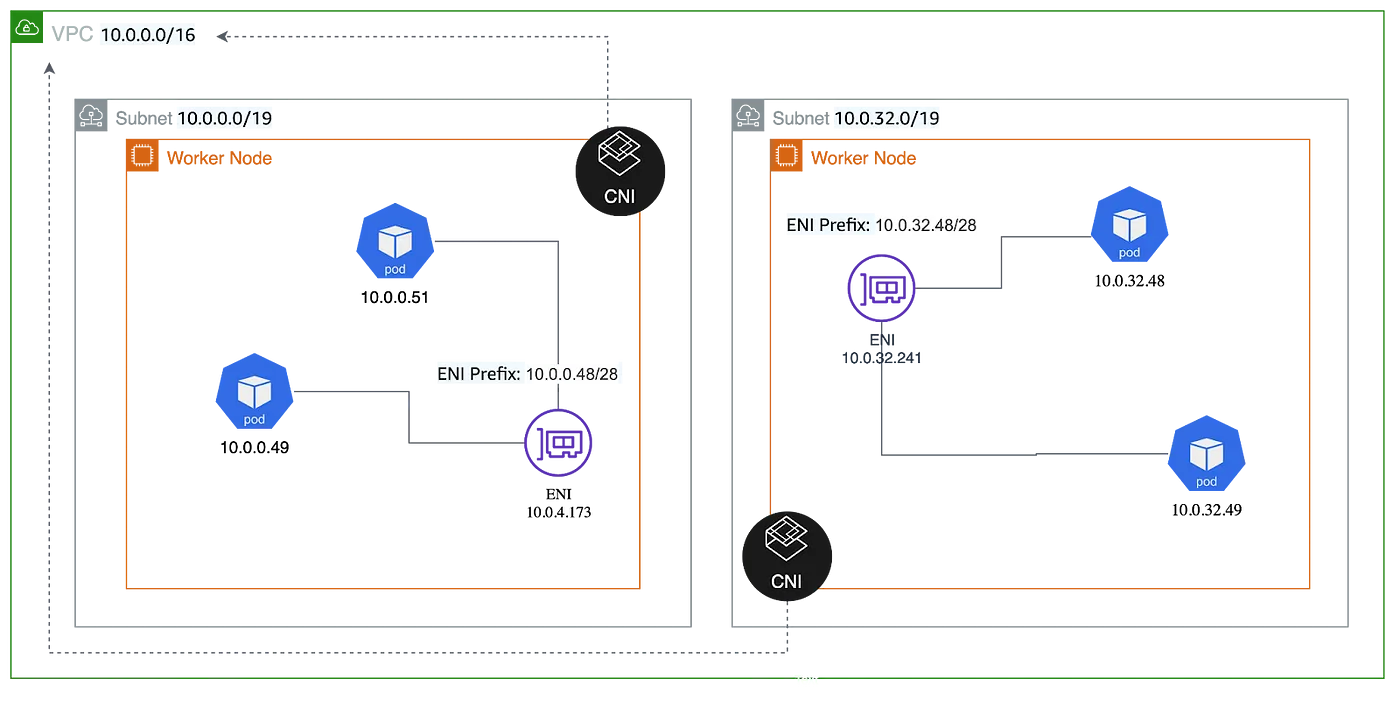Click the Worker Node title in subnet 10.0.0.0/19
The height and width of the screenshot is (707, 1400).
click(219, 158)
